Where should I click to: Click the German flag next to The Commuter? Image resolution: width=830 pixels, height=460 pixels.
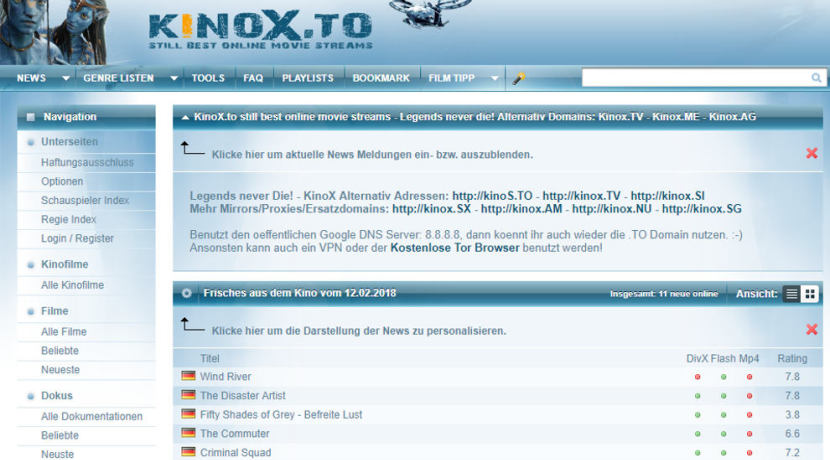[188, 433]
